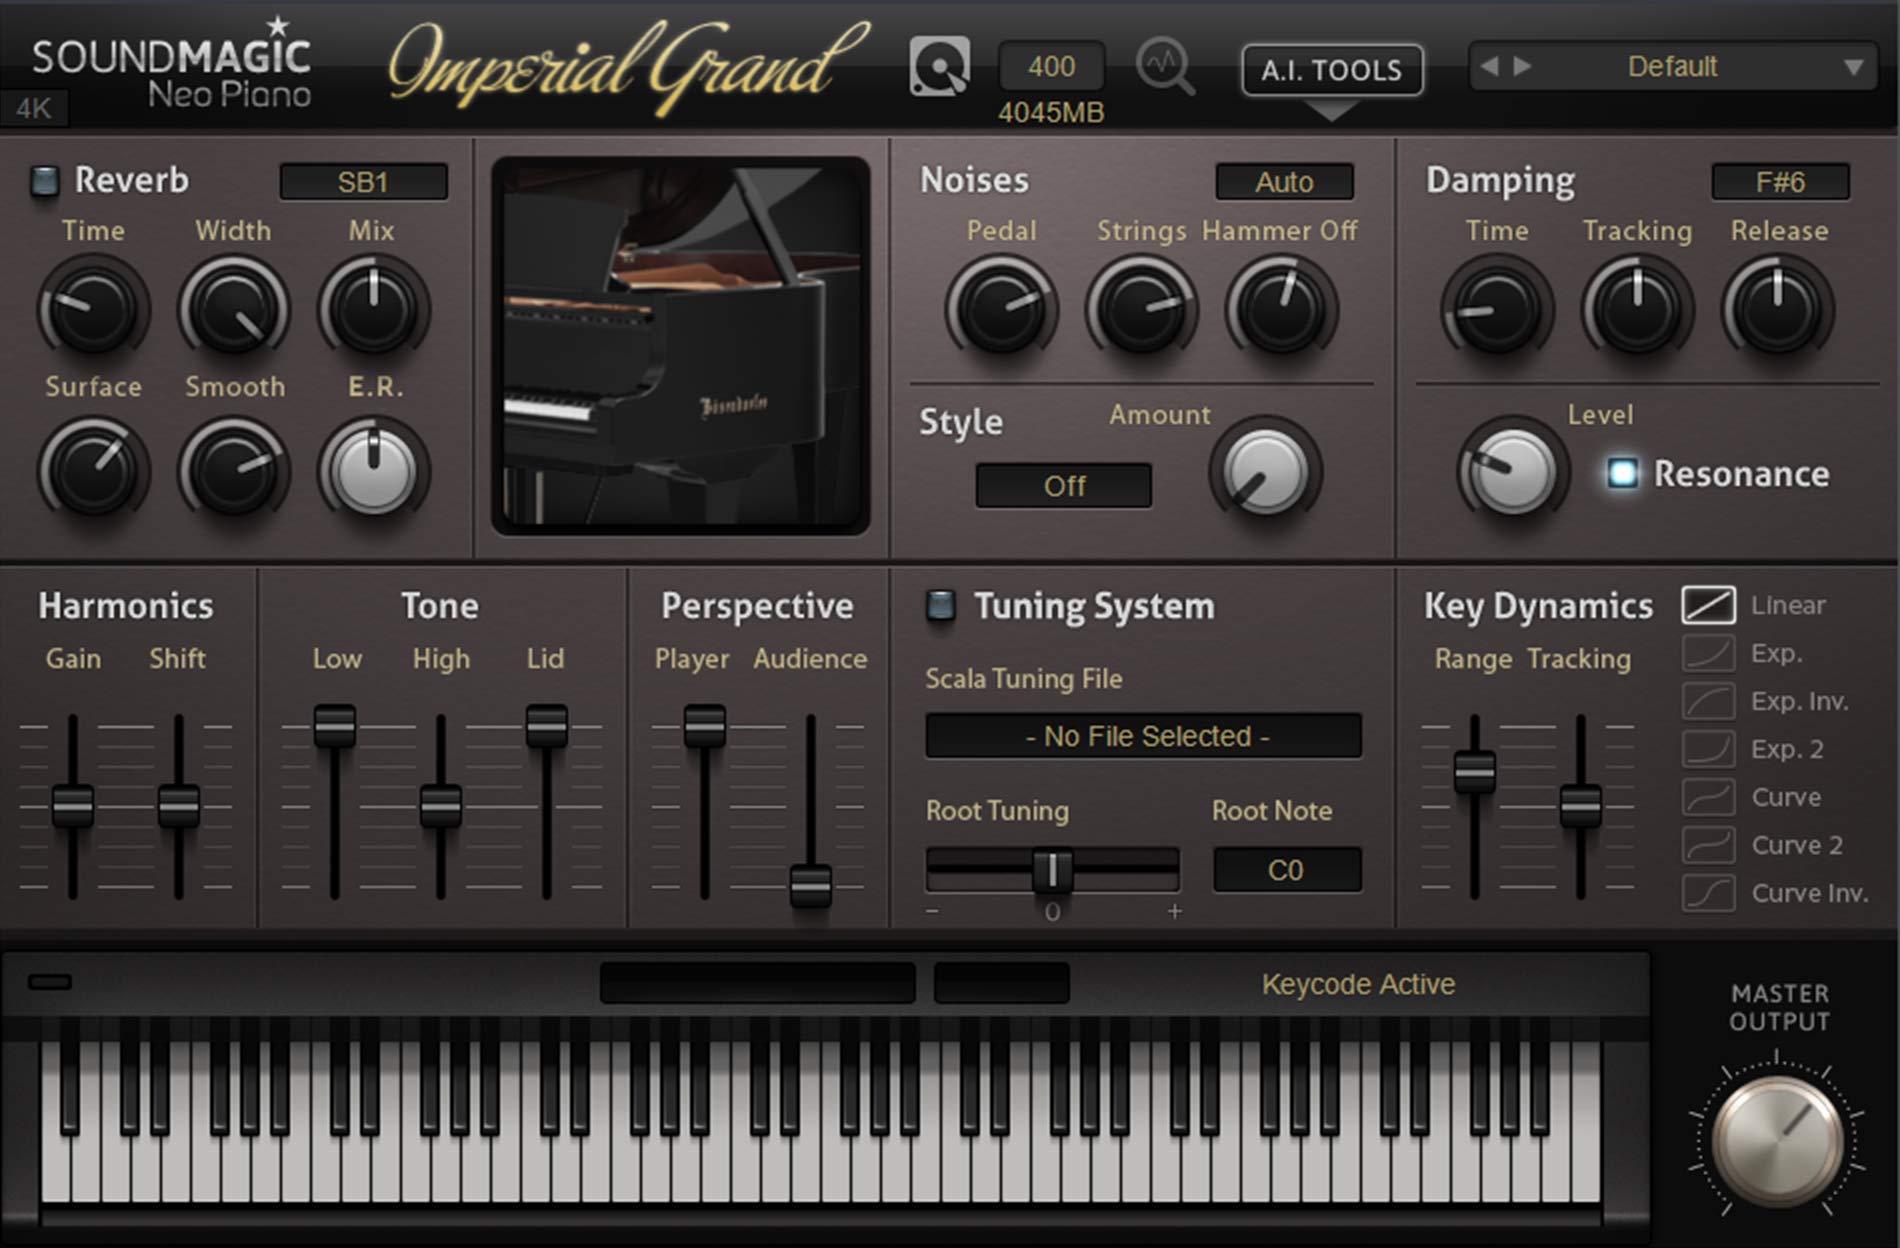Choose the Curve Inv. dynamics icon
The height and width of the screenshot is (1248, 1900).
(1708, 893)
